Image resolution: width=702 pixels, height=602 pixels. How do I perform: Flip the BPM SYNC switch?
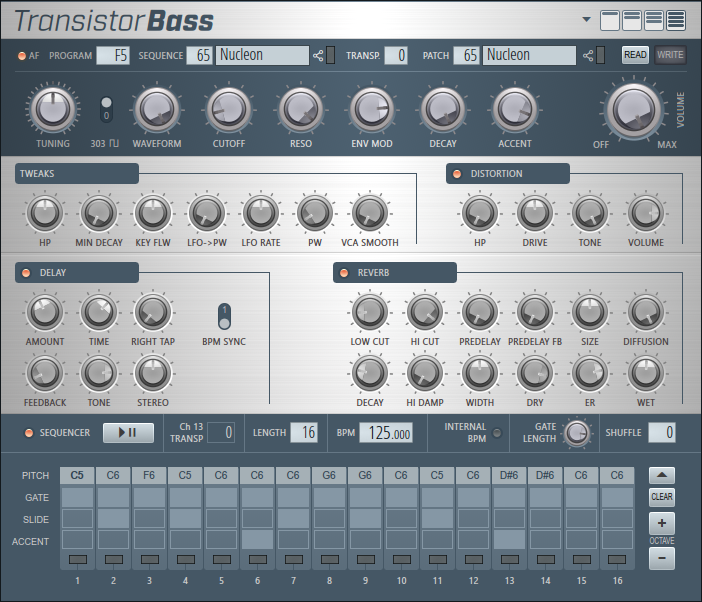225,316
